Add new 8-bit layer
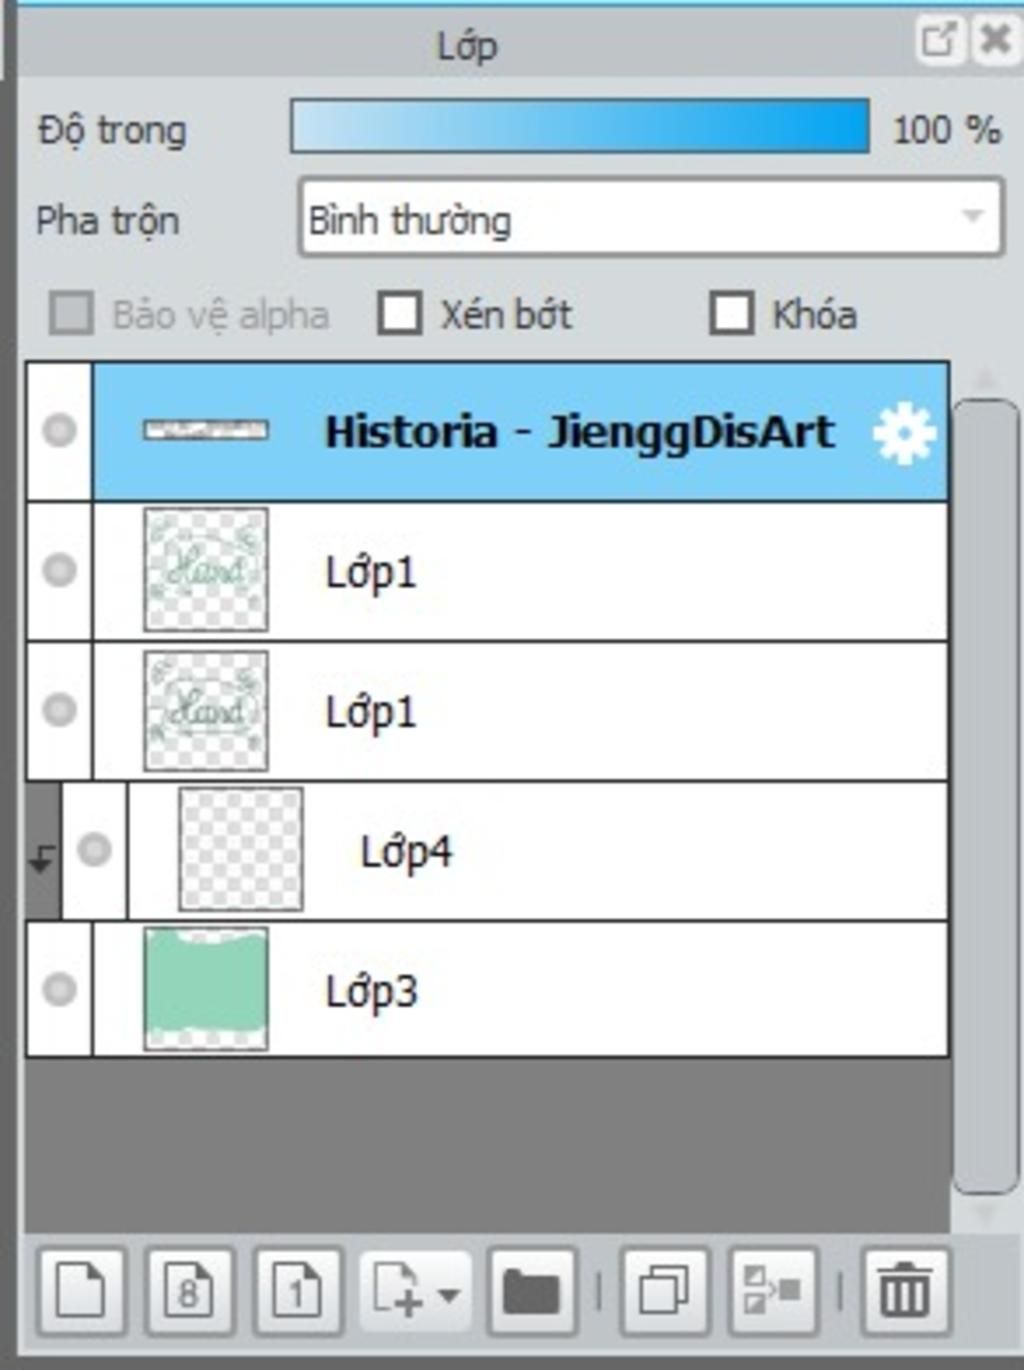This screenshot has width=1024, height=1370. [189, 1291]
